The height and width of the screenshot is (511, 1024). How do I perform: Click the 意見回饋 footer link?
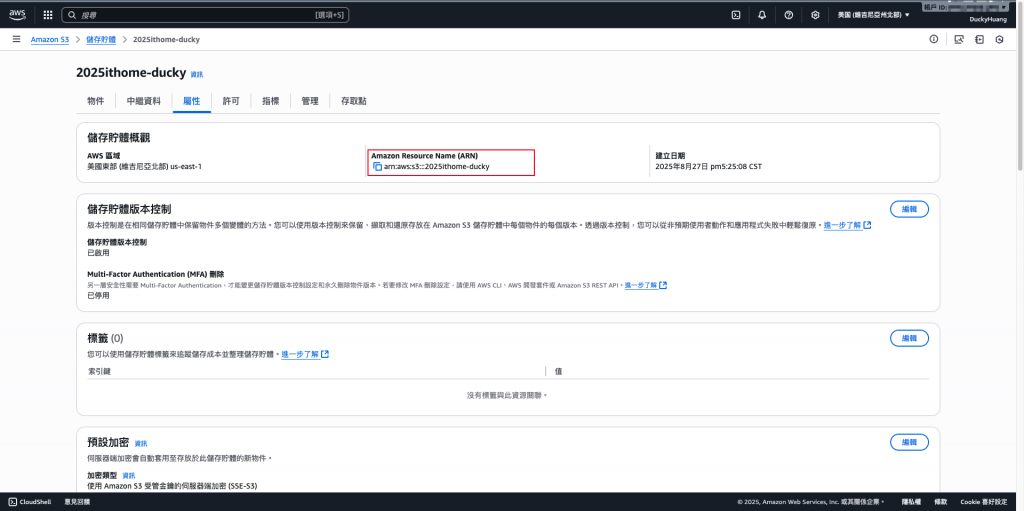77,502
